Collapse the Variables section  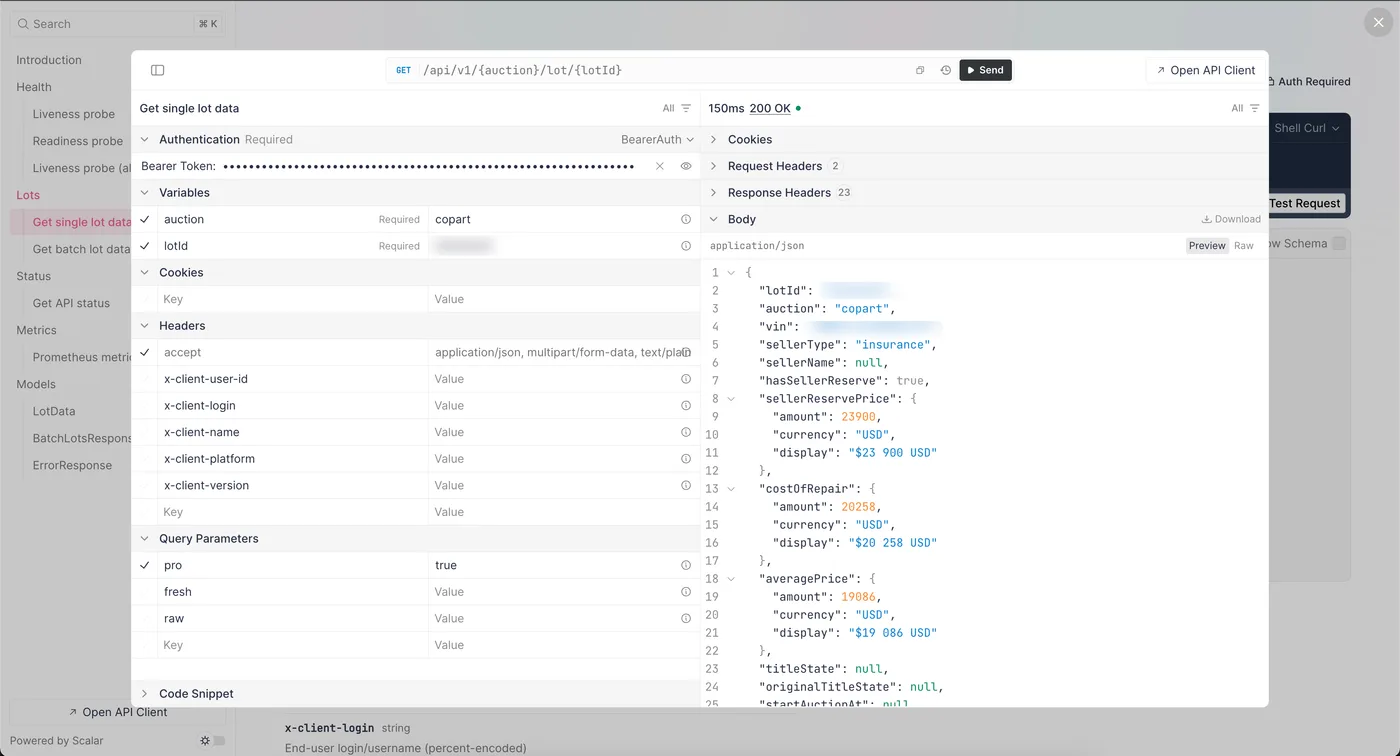tap(145, 192)
